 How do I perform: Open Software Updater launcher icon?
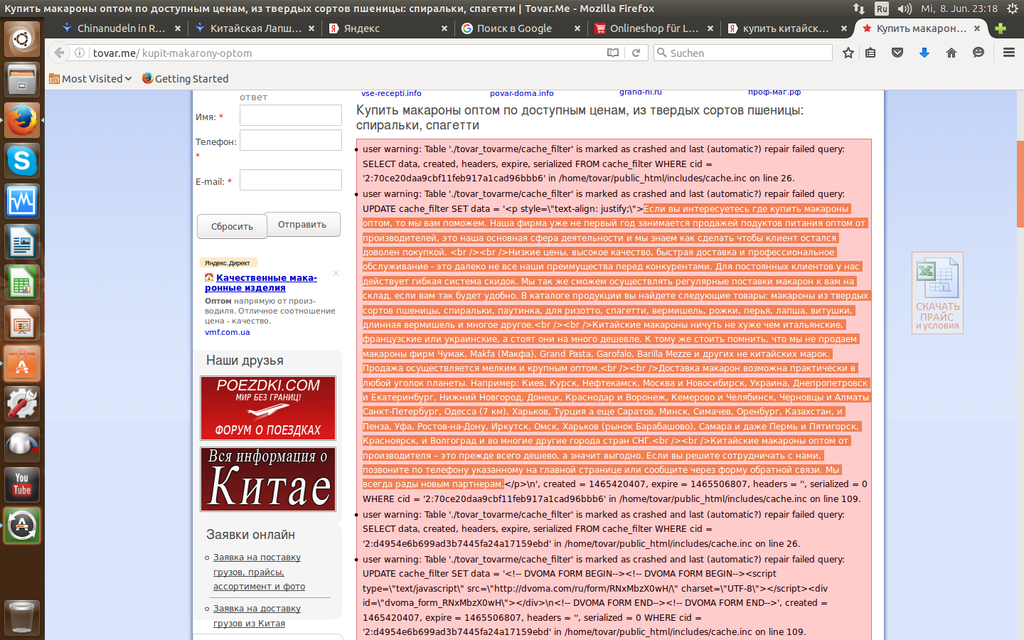22,525
